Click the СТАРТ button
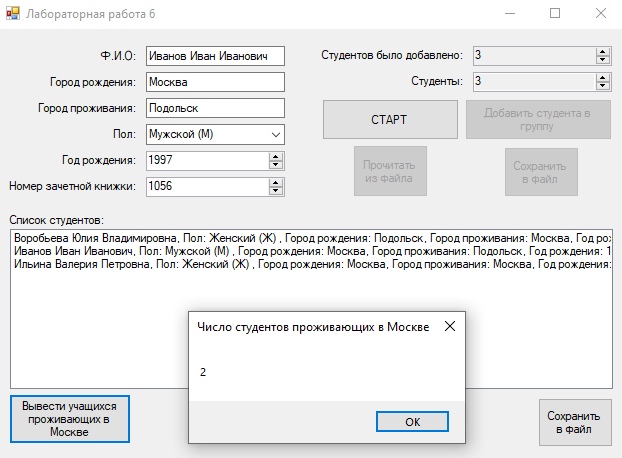The image size is (622, 458). 389,120
